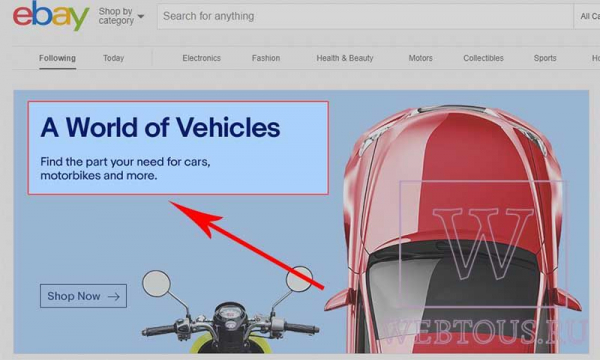The height and width of the screenshot is (360, 600).
Task: Focus the Search for anything field
Action: (x=365, y=16)
